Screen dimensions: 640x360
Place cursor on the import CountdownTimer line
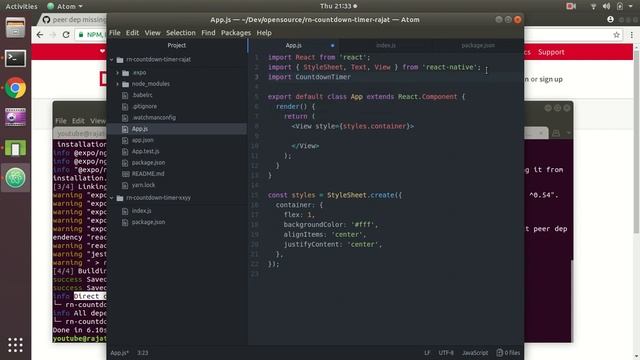click(x=309, y=77)
